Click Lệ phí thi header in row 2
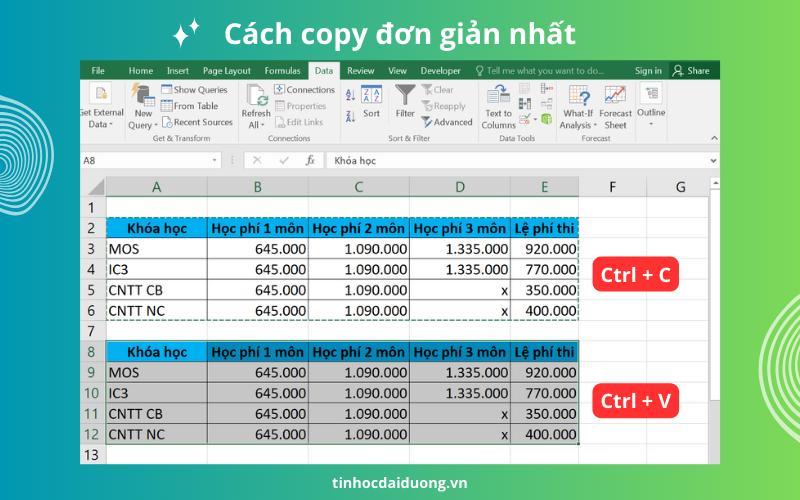 coord(544,228)
